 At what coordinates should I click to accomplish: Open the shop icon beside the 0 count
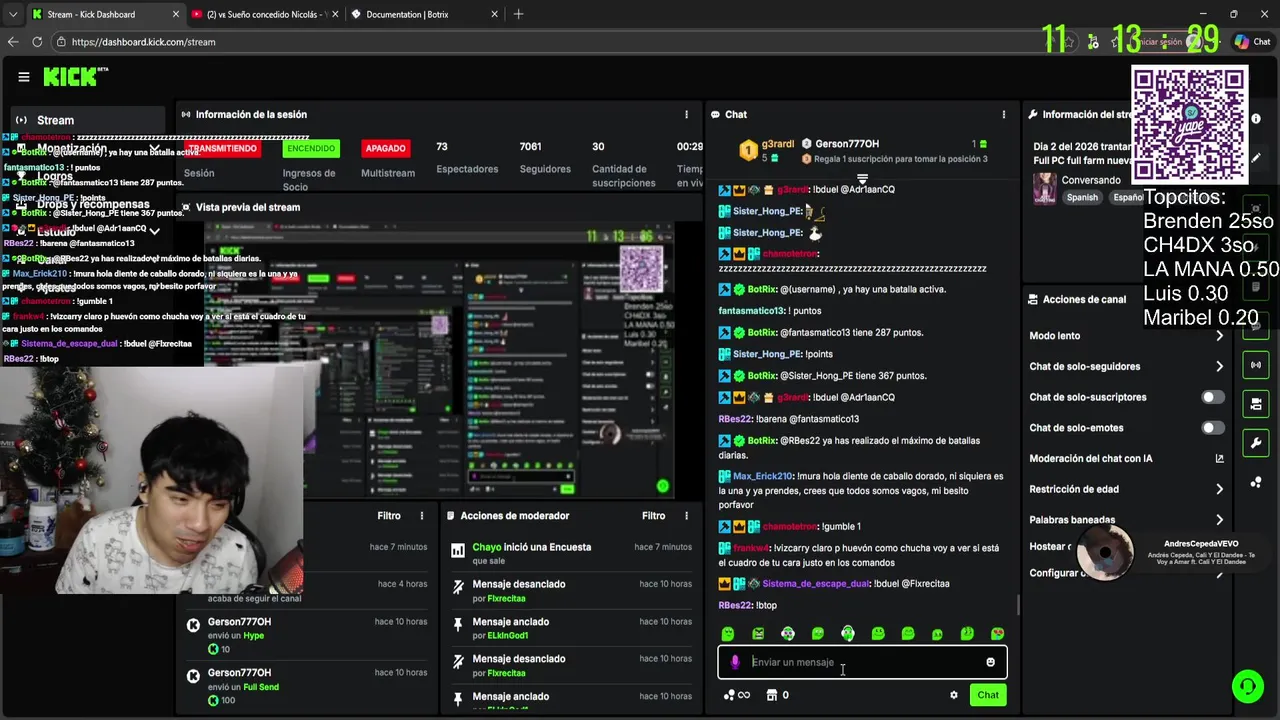(771, 695)
